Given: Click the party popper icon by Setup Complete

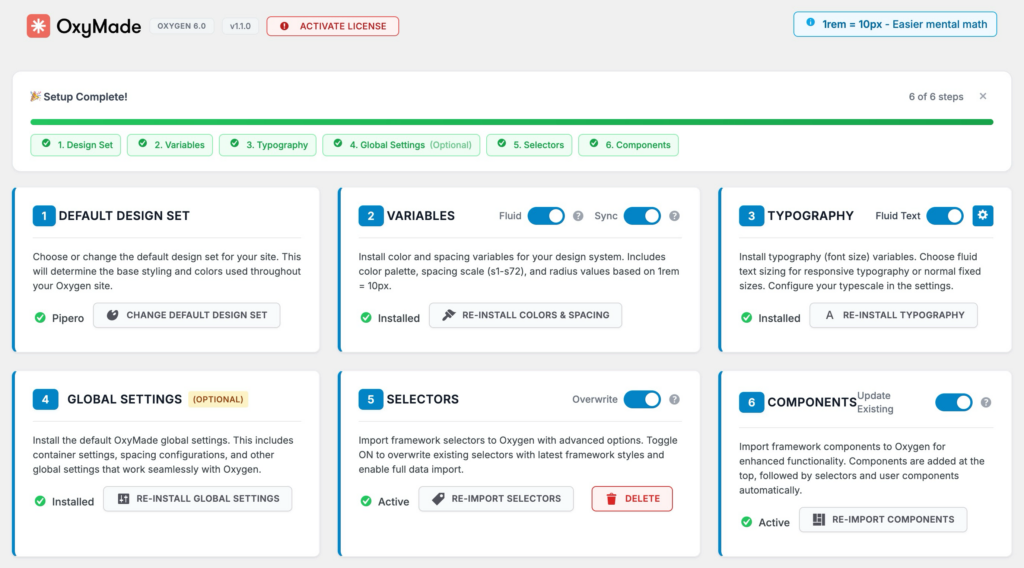Looking at the screenshot, I should click(35, 97).
